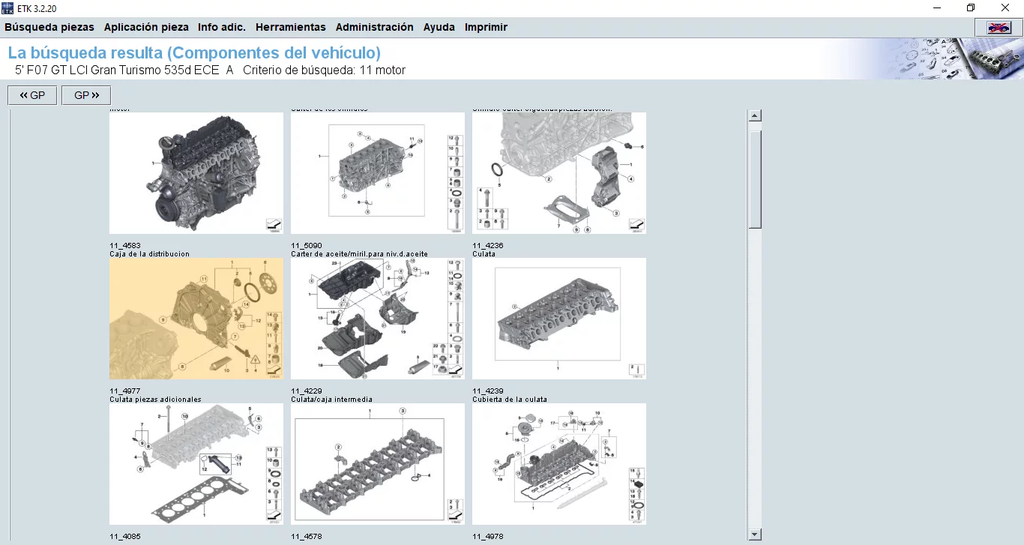Select the Culata cylinder head diagram
This screenshot has height=545, width=1024.
point(559,319)
